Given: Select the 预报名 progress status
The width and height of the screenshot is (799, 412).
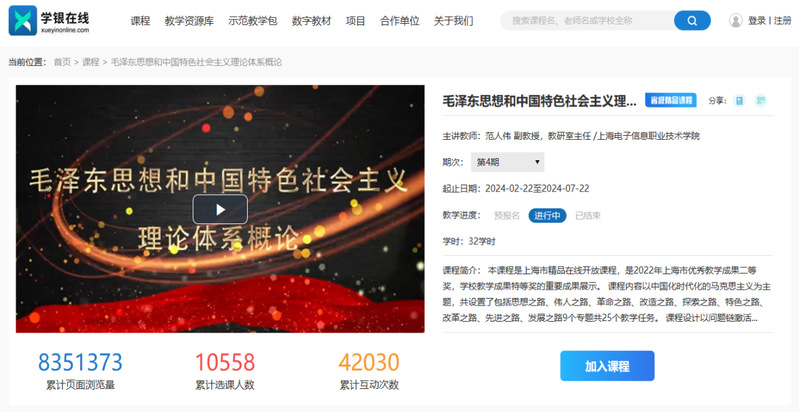Looking at the screenshot, I should [507, 215].
